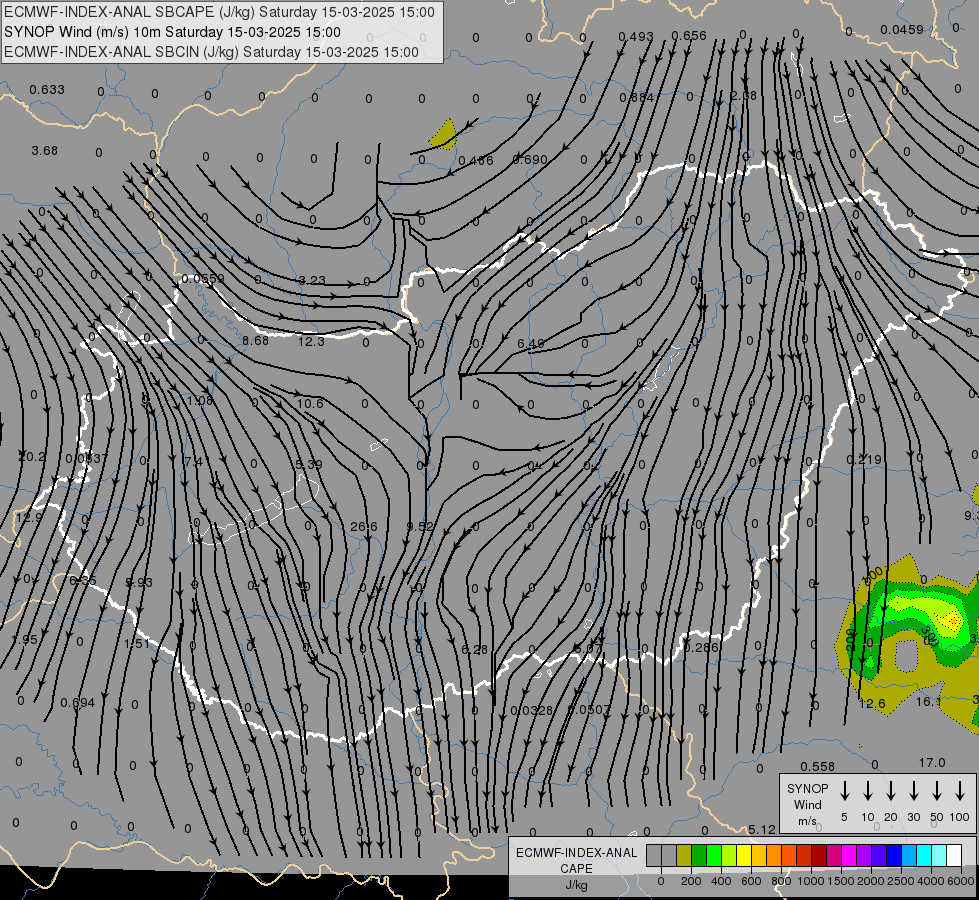Image resolution: width=979 pixels, height=900 pixels.
Task: Click the map value 3.68
Action: [x=44, y=151]
